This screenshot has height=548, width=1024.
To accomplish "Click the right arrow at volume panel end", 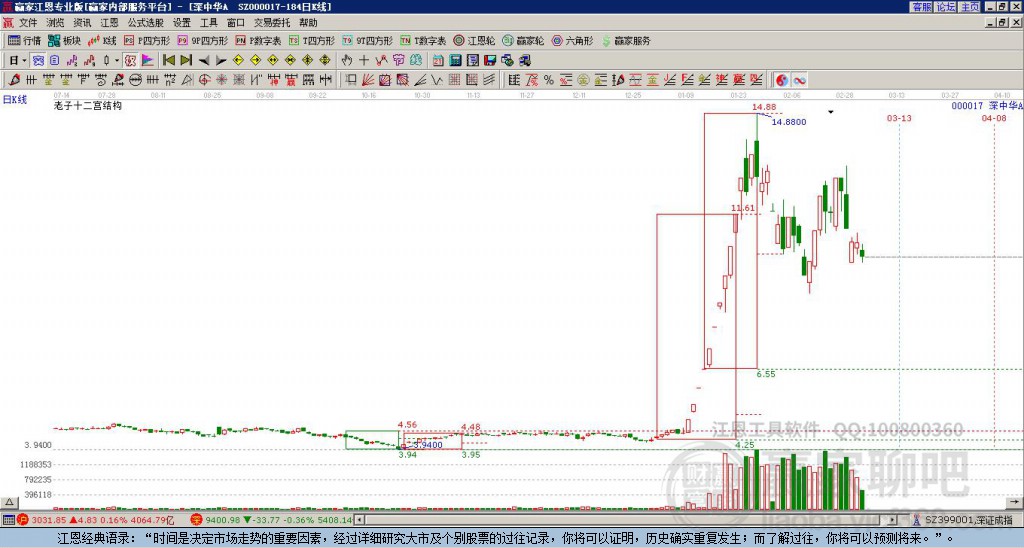I will 1014,502.
